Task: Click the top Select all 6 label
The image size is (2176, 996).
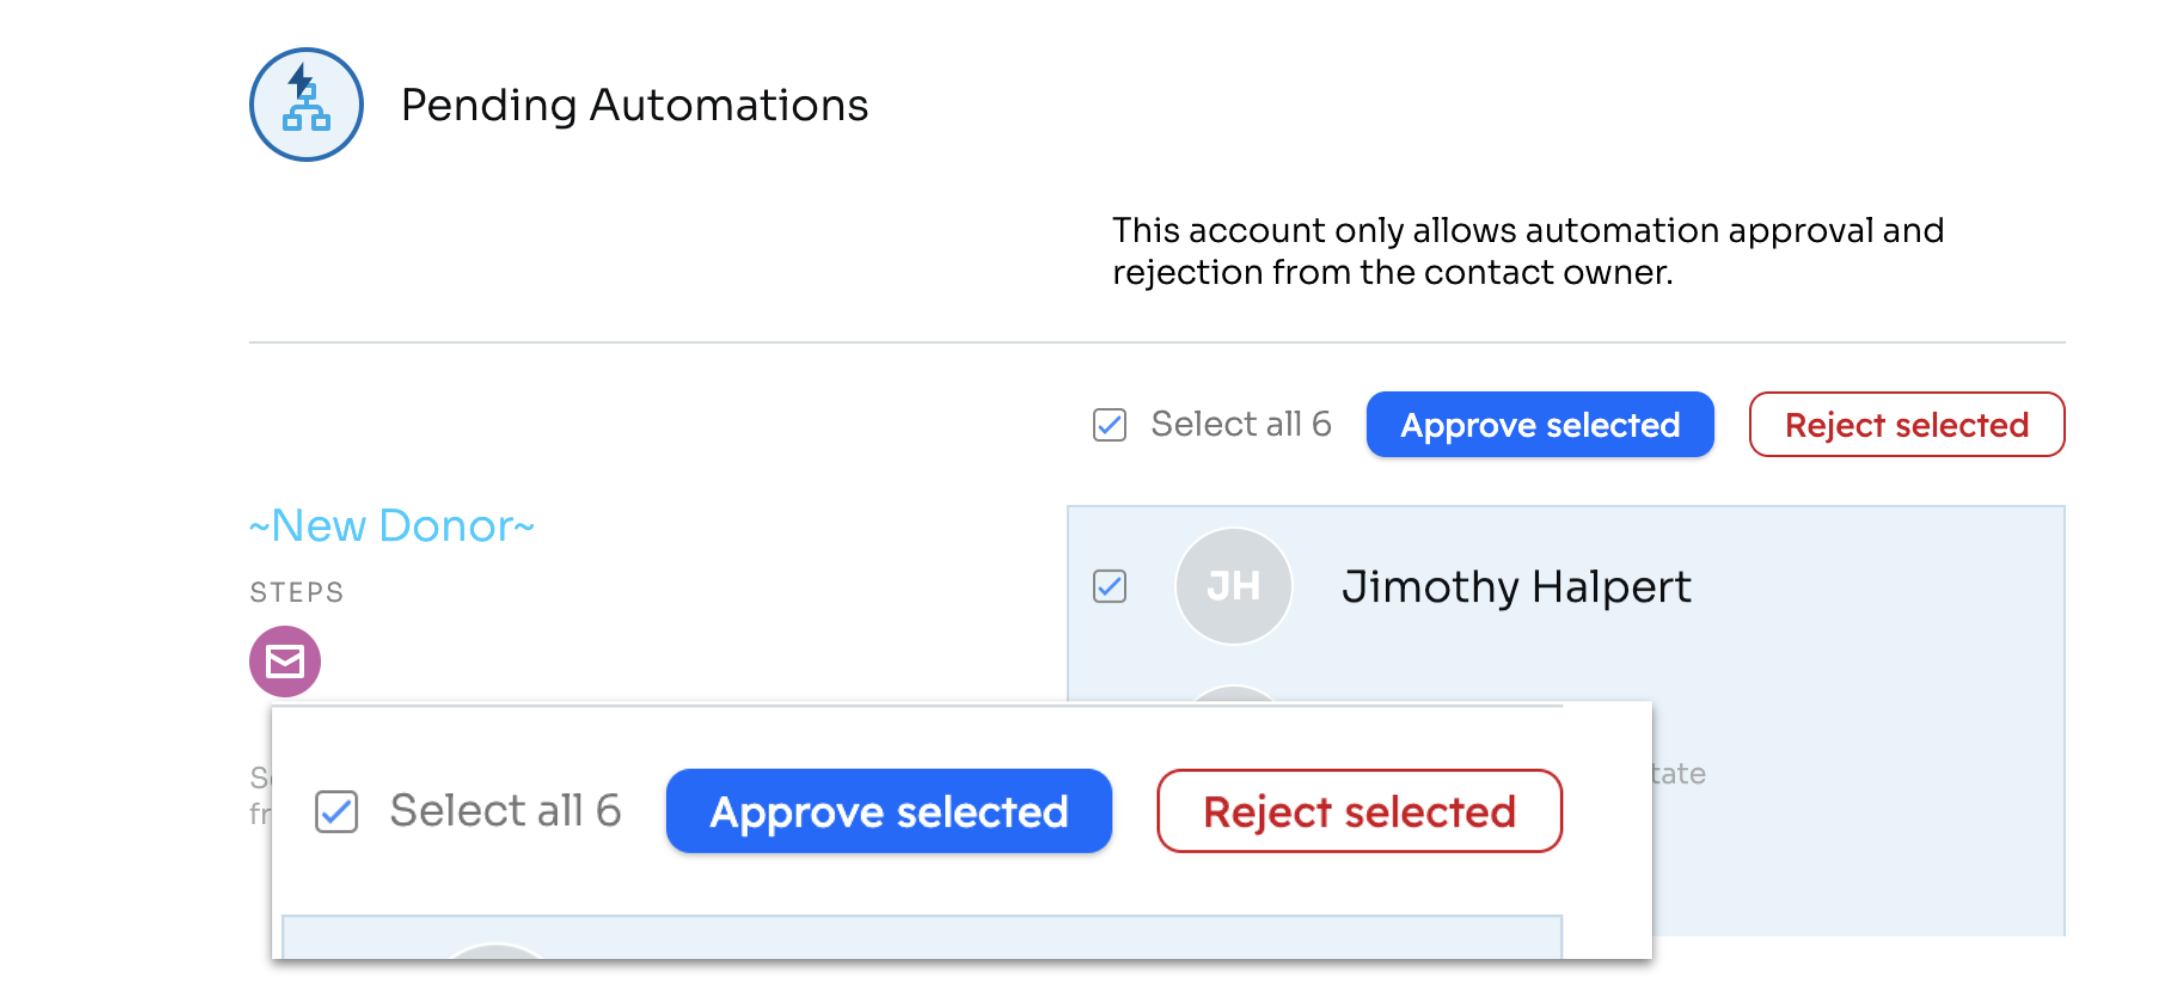Action: pos(1241,424)
